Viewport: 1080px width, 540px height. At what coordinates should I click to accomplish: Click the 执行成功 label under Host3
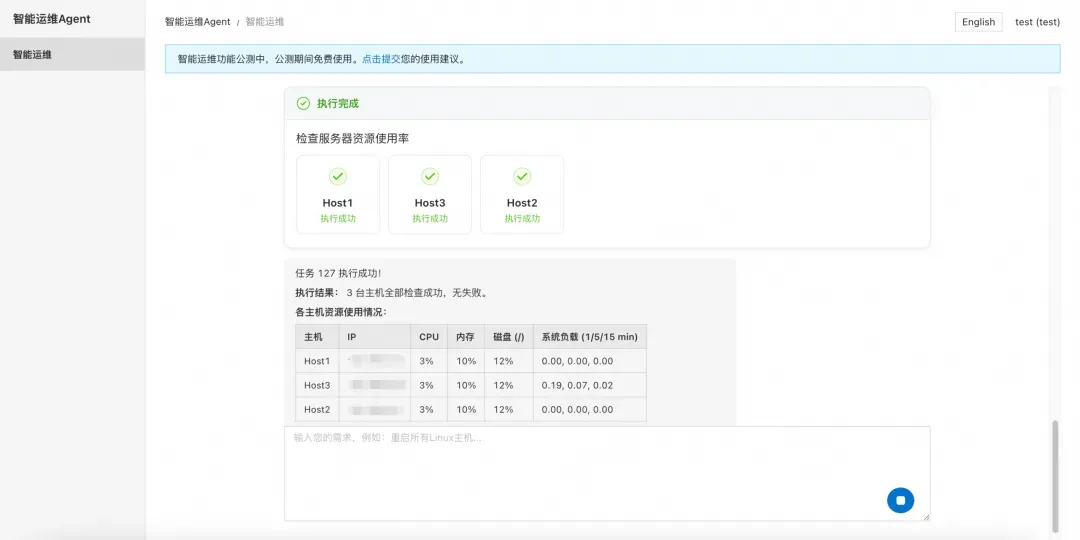[430, 218]
